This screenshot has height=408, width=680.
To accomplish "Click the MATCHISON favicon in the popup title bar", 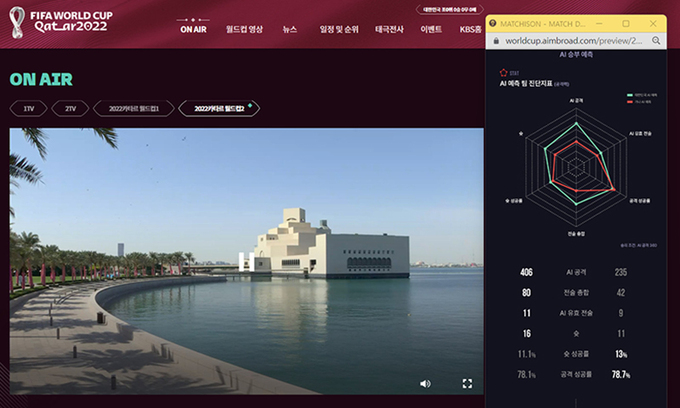I will [x=493, y=23].
